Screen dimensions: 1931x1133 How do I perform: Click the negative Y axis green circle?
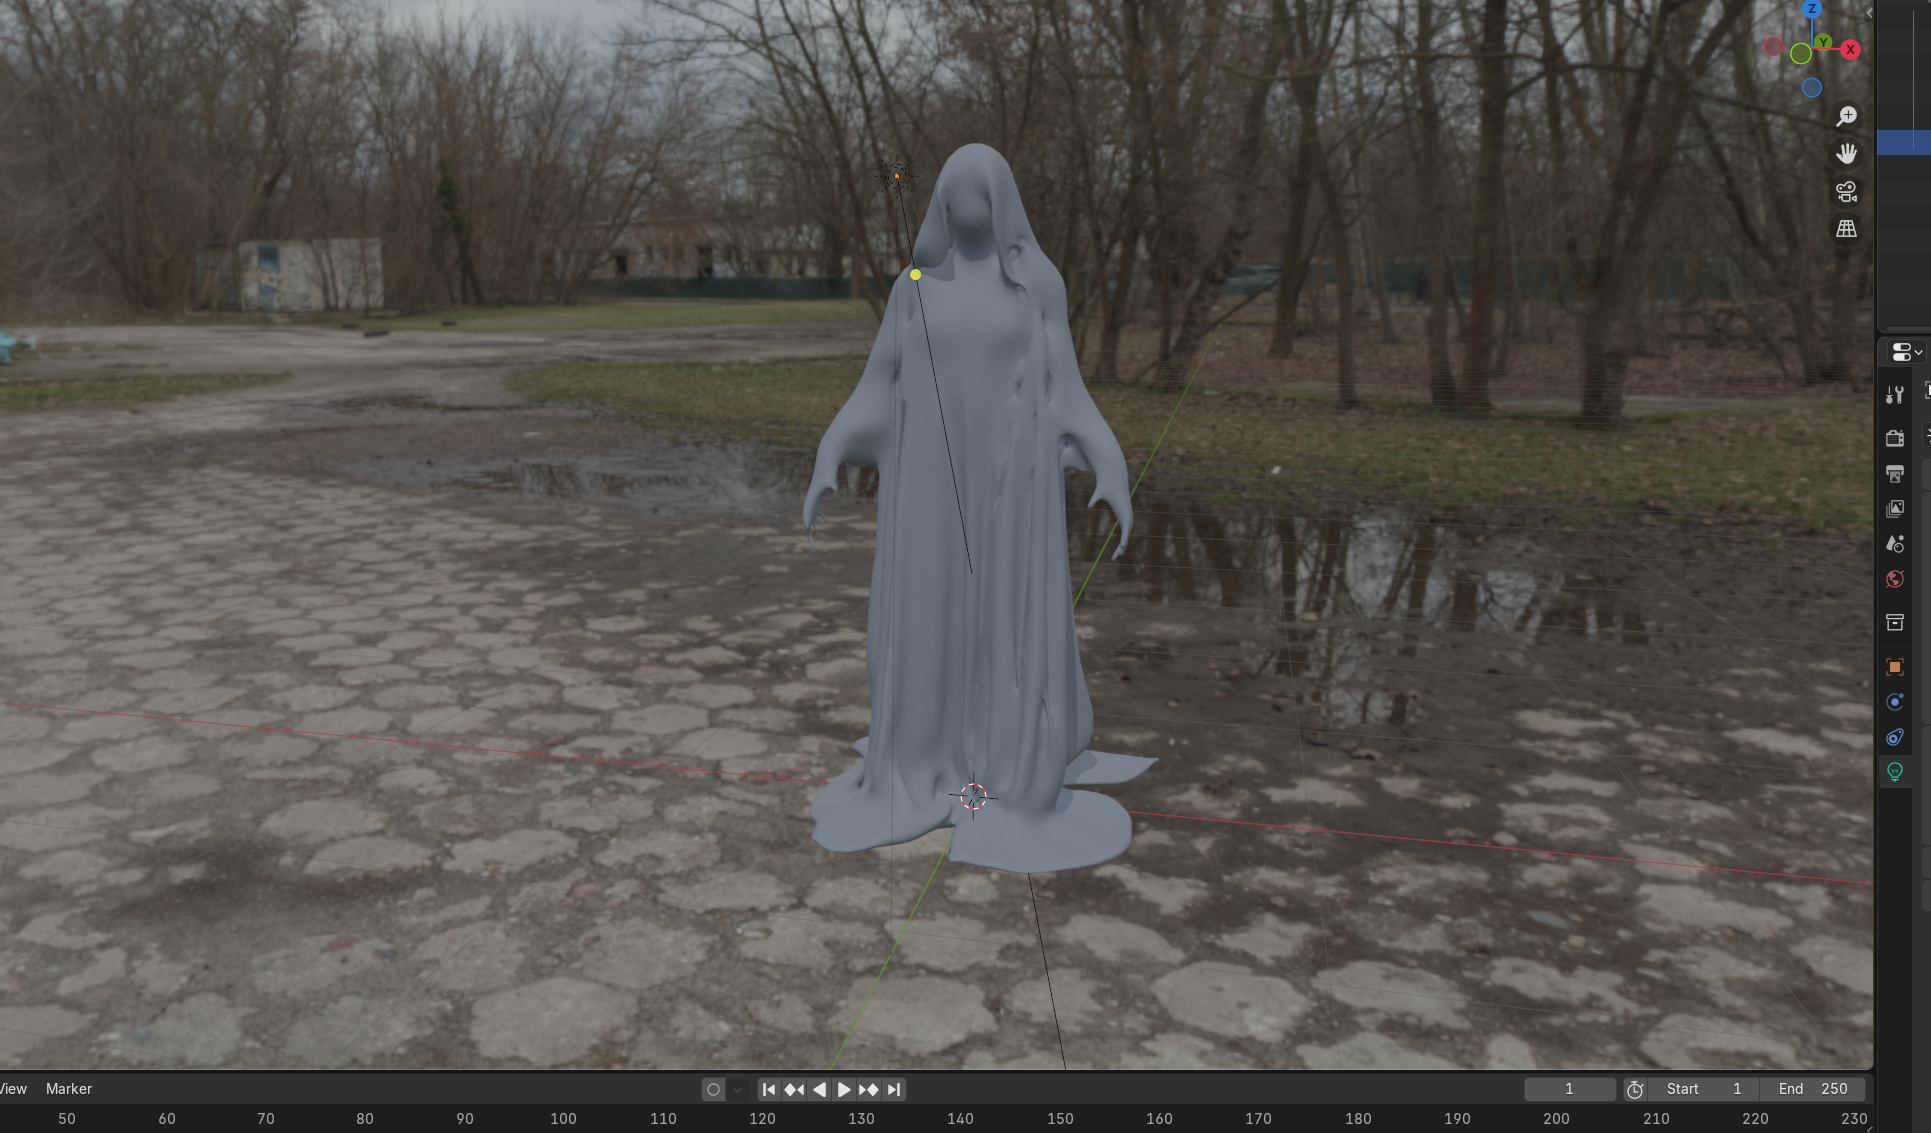point(1801,54)
